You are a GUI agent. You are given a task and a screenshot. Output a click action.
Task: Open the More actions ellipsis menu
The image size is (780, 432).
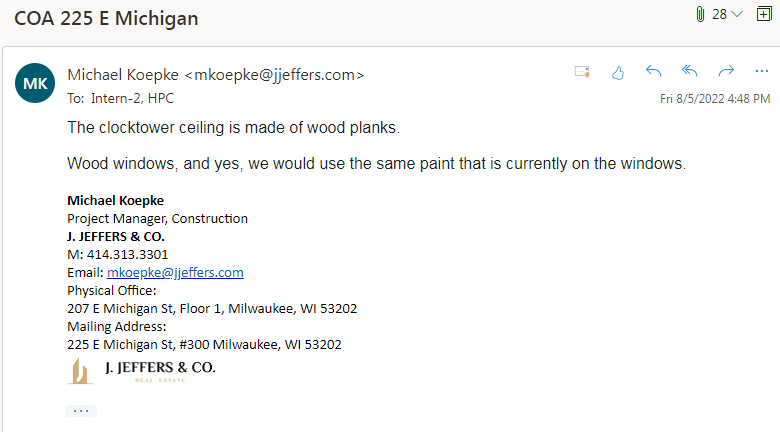762,72
